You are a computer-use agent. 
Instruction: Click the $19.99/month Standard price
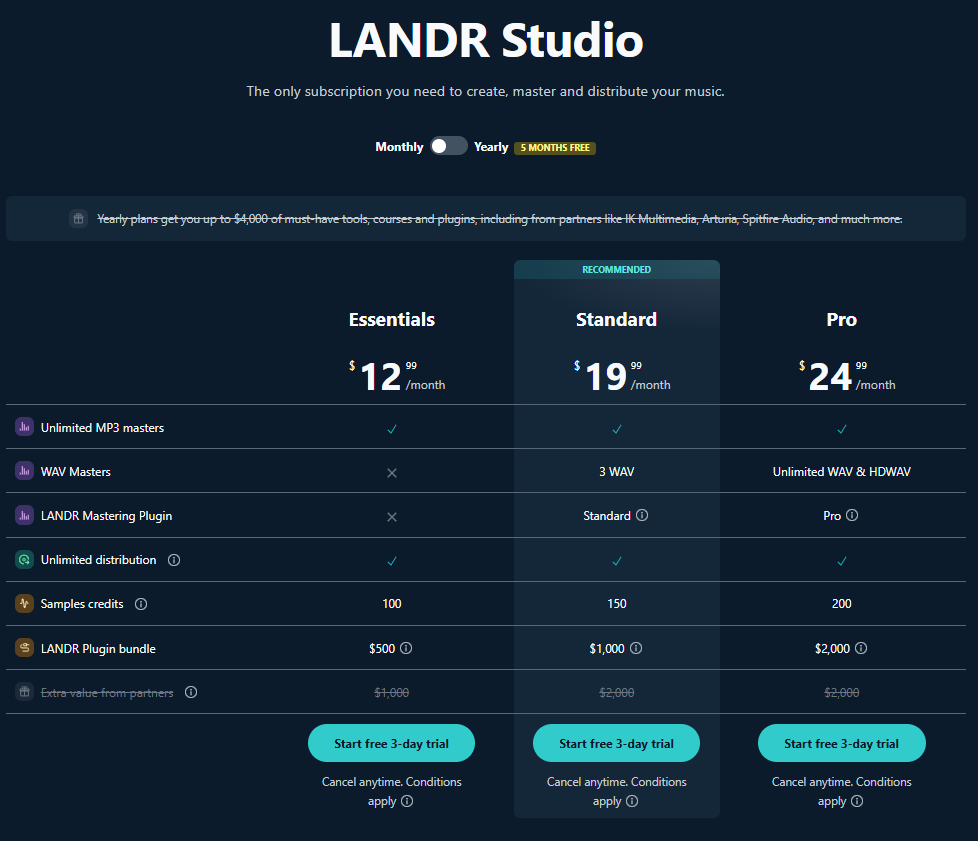pos(622,376)
